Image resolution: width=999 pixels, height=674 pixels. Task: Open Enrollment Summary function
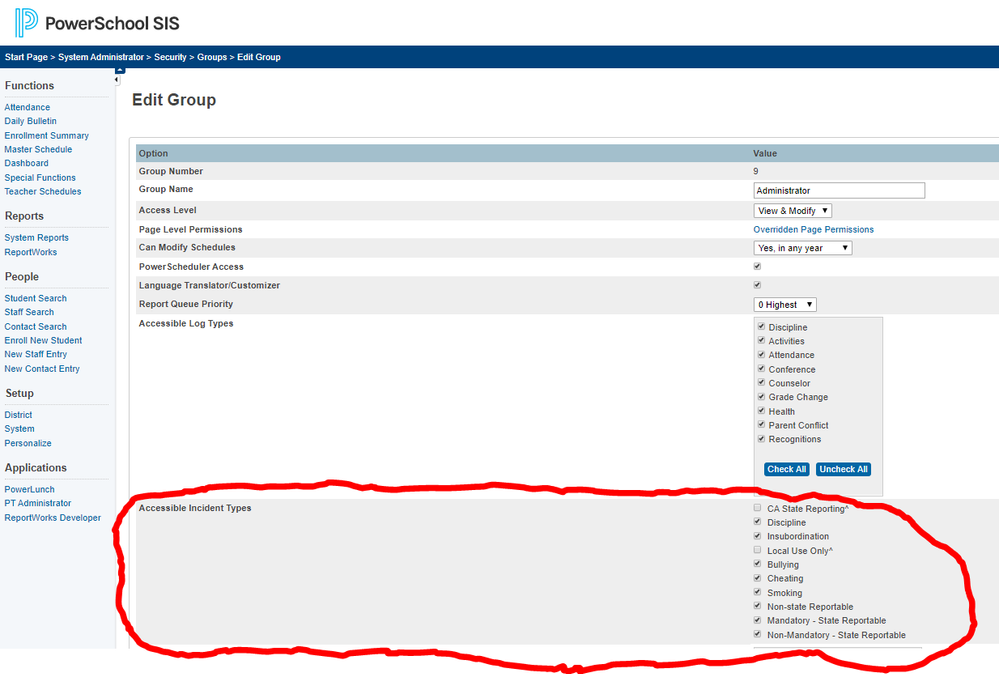coord(47,135)
